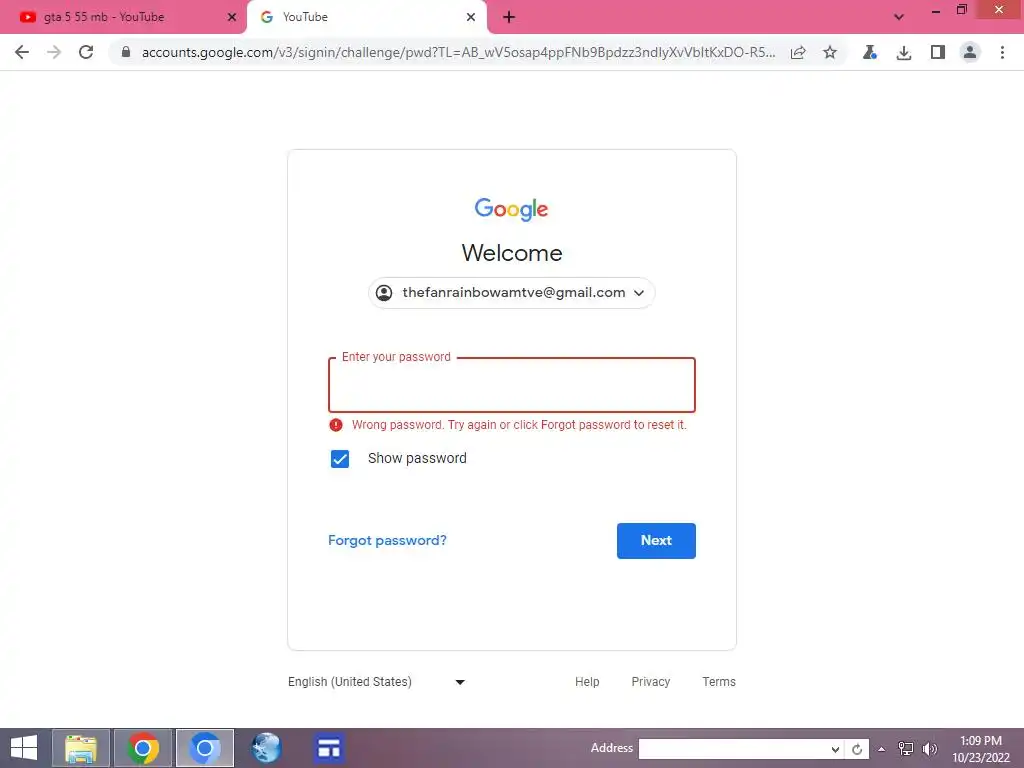Bookmark this page with the star icon
Viewport: 1024px width, 768px height.
[x=829, y=52]
